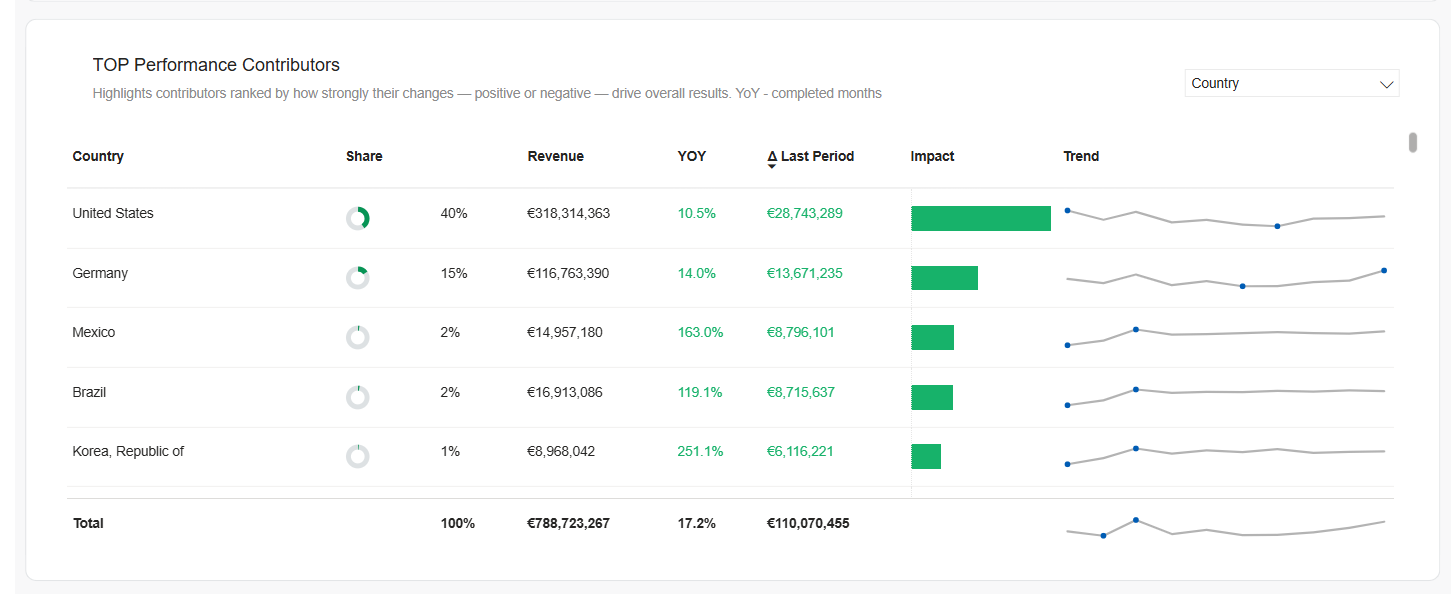Sort by YOY column header

point(691,156)
